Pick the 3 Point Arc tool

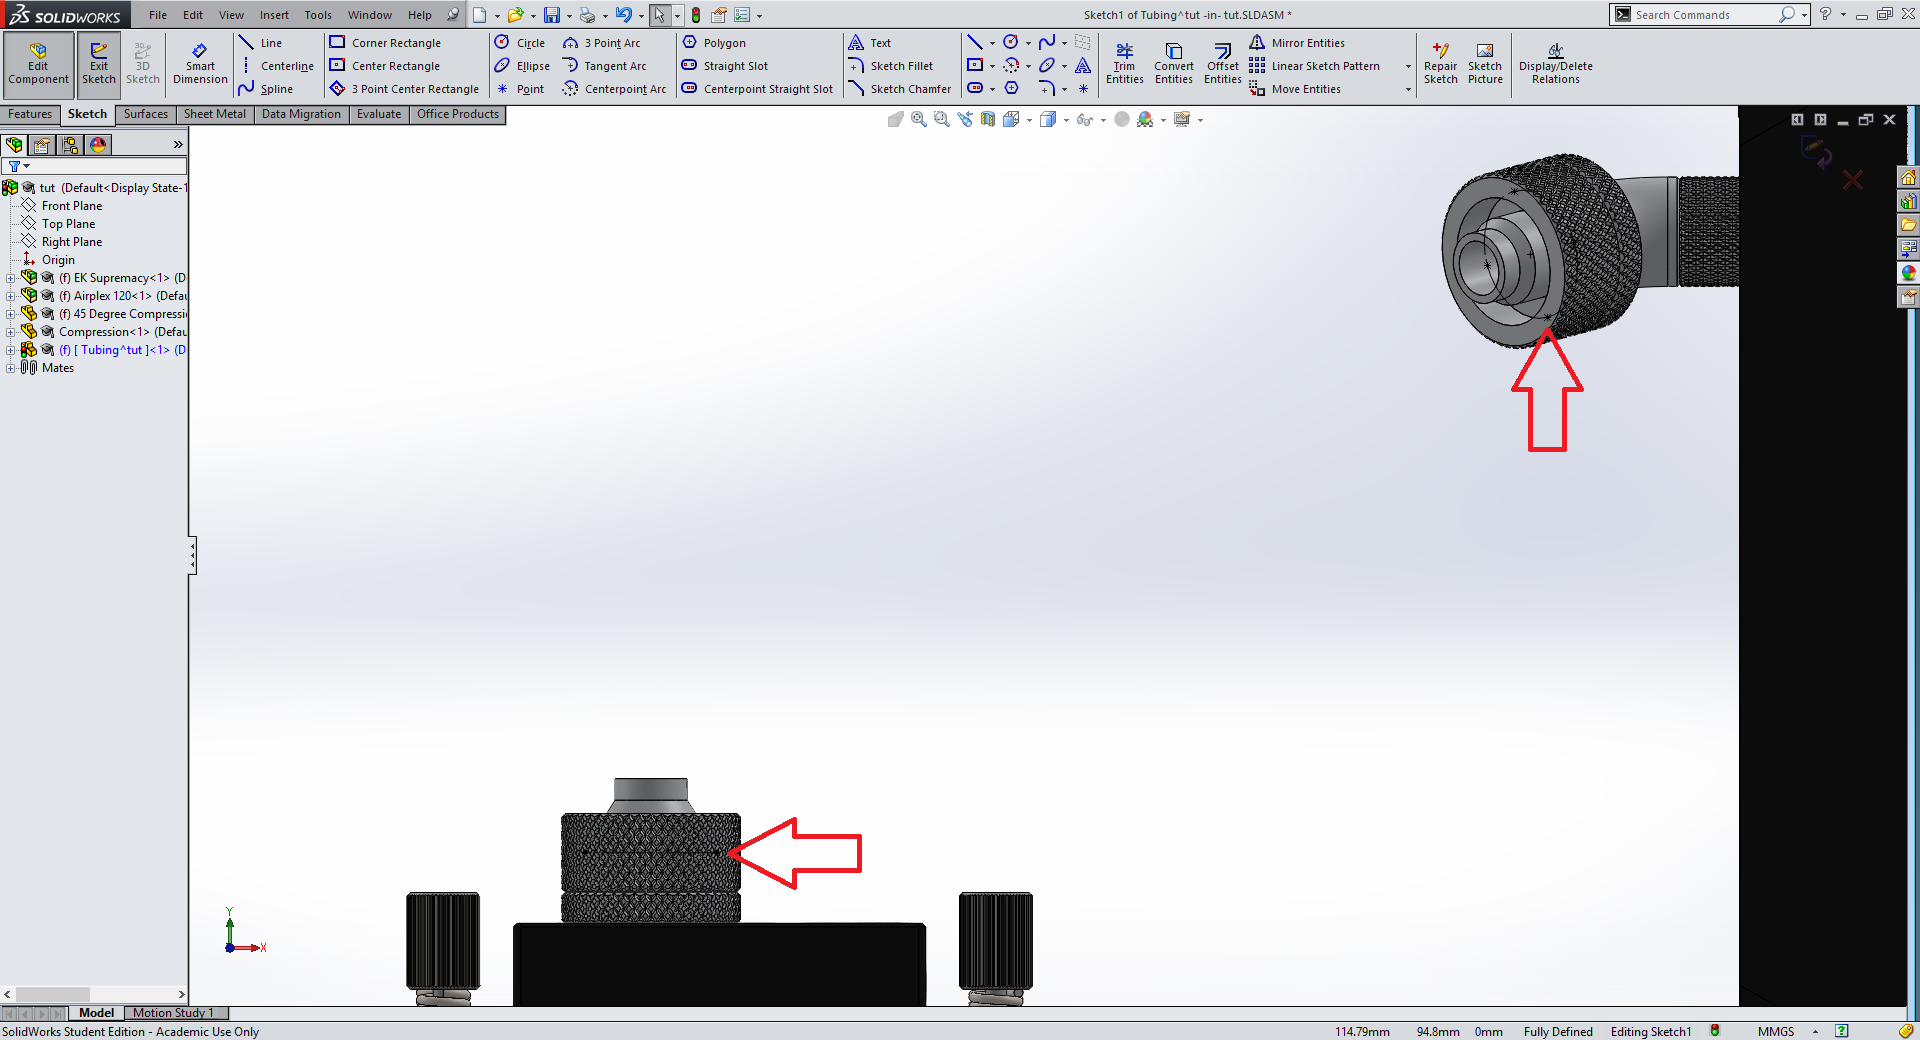601,43
